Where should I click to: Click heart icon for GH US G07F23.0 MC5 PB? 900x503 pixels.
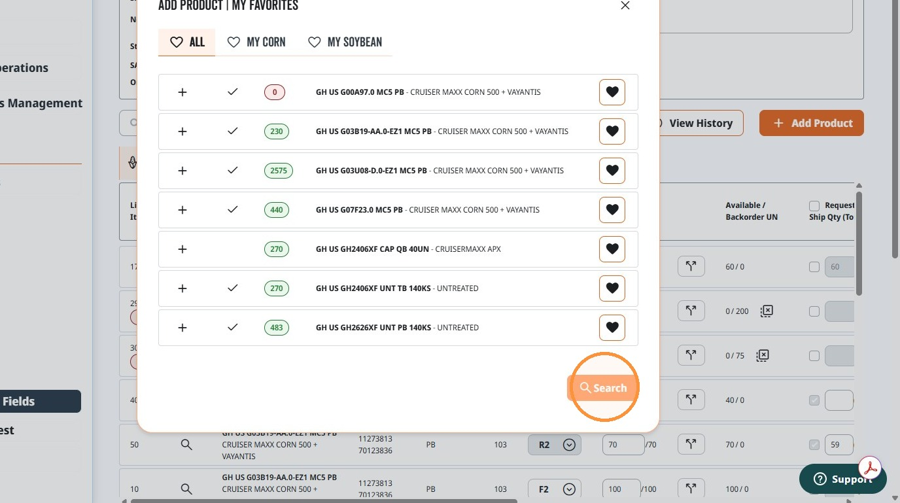click(x=612, y=210)
